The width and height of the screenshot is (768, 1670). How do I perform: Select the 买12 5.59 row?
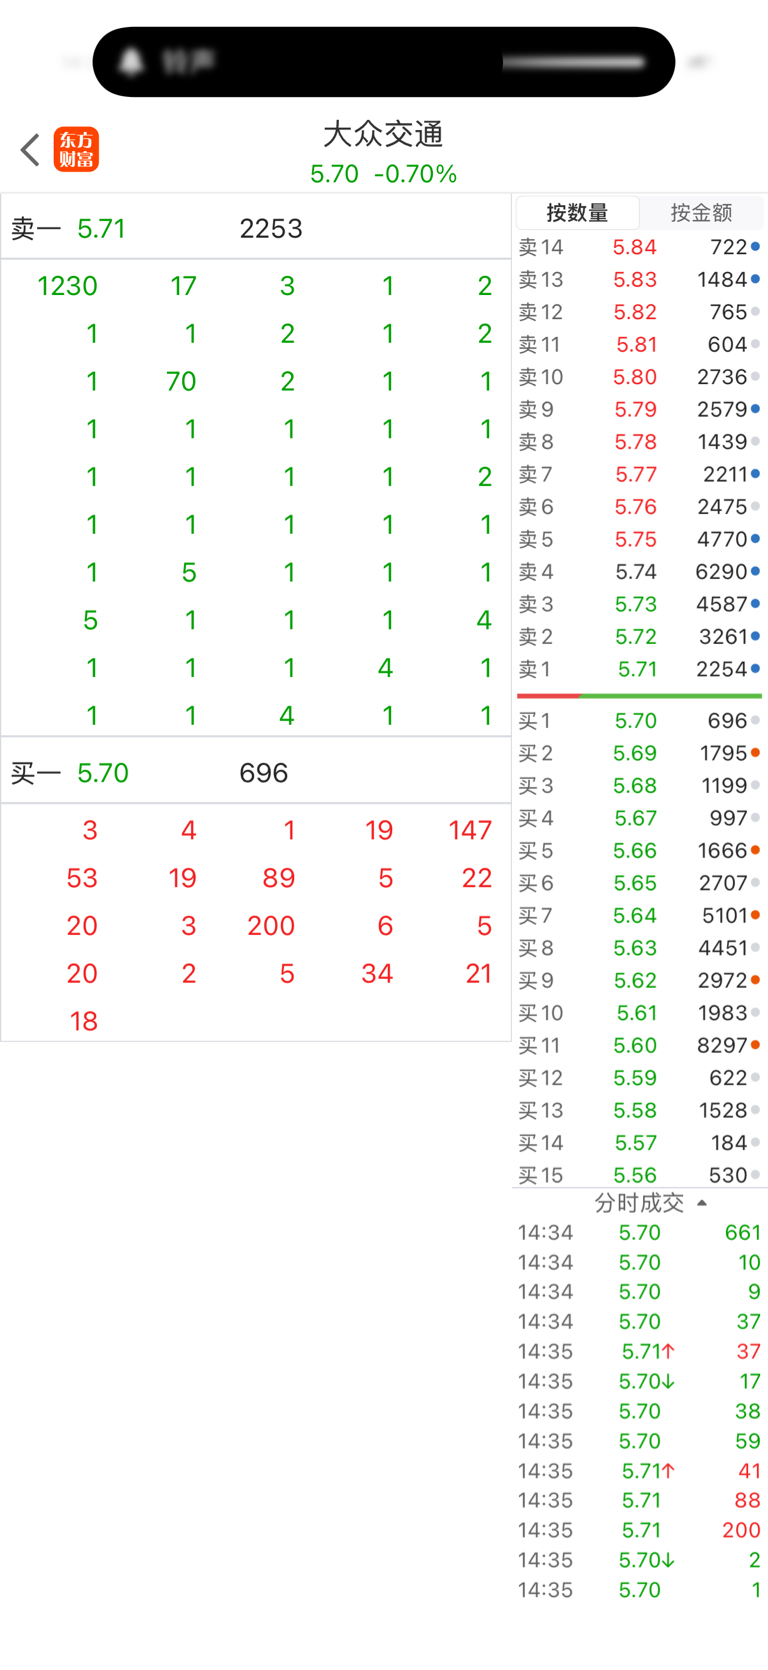pyautogui.click(x=639, y=1078)
